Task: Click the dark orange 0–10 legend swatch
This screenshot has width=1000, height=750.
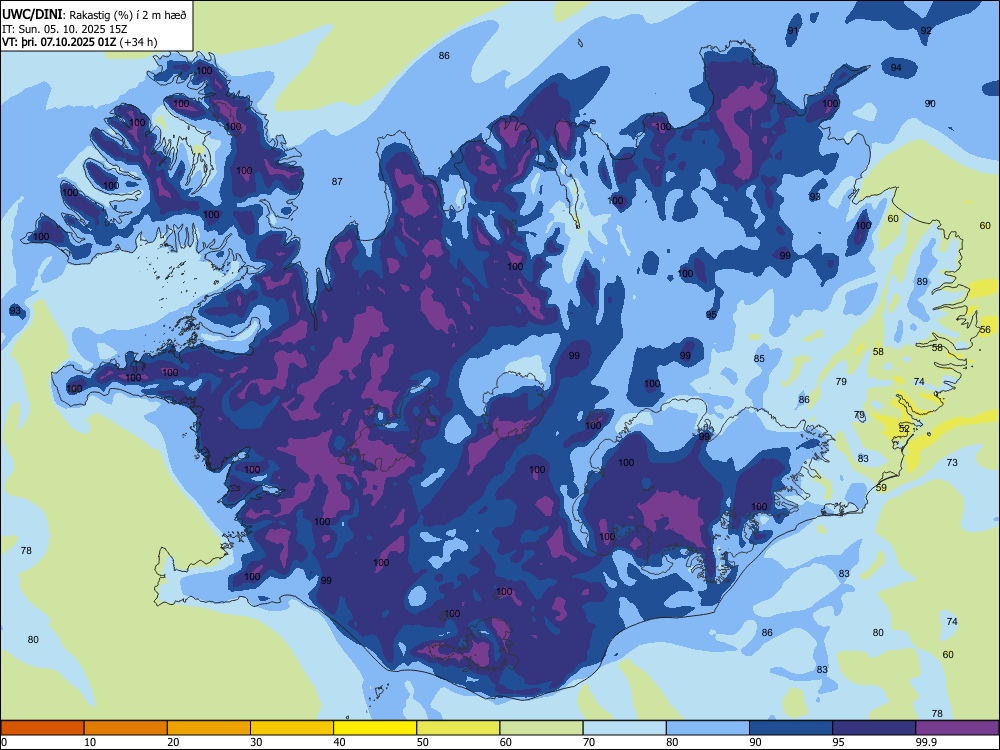Action: [x=42, y=728]
